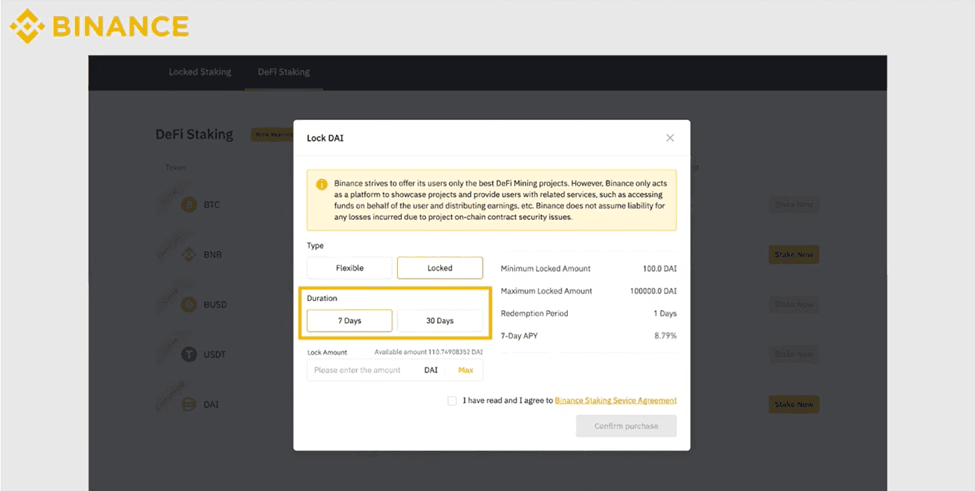Click the Confirm purchase button
Screen dimensions: 975x491
coord(626,426)
